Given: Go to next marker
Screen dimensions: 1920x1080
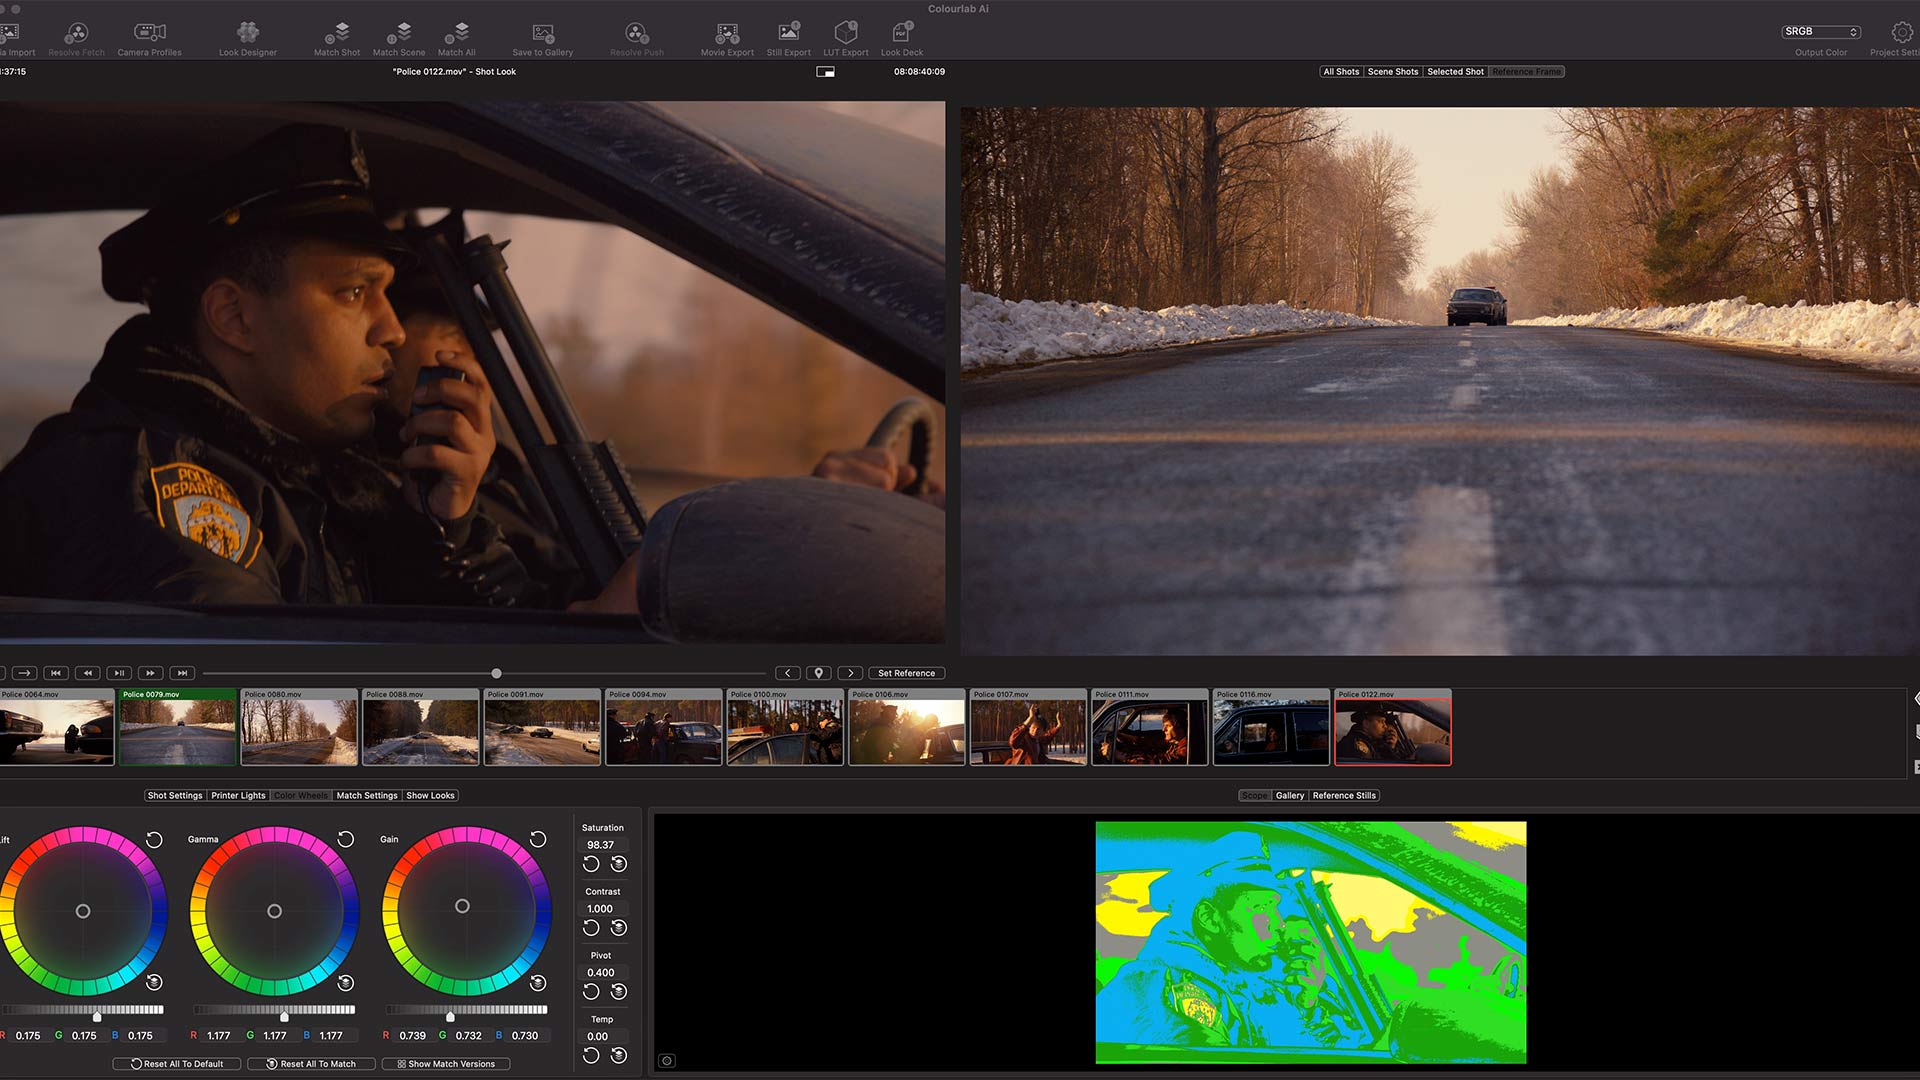Looking at the screenshot, I should (x=851, y=673).
